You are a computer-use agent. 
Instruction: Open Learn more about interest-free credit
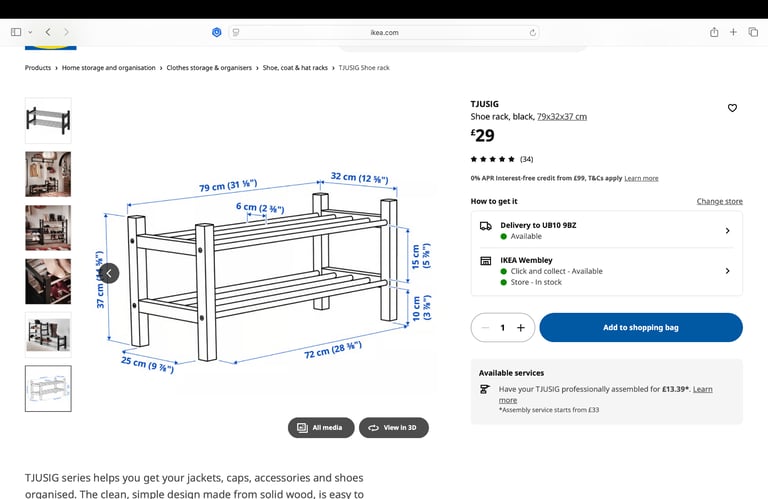pos(641,178)
